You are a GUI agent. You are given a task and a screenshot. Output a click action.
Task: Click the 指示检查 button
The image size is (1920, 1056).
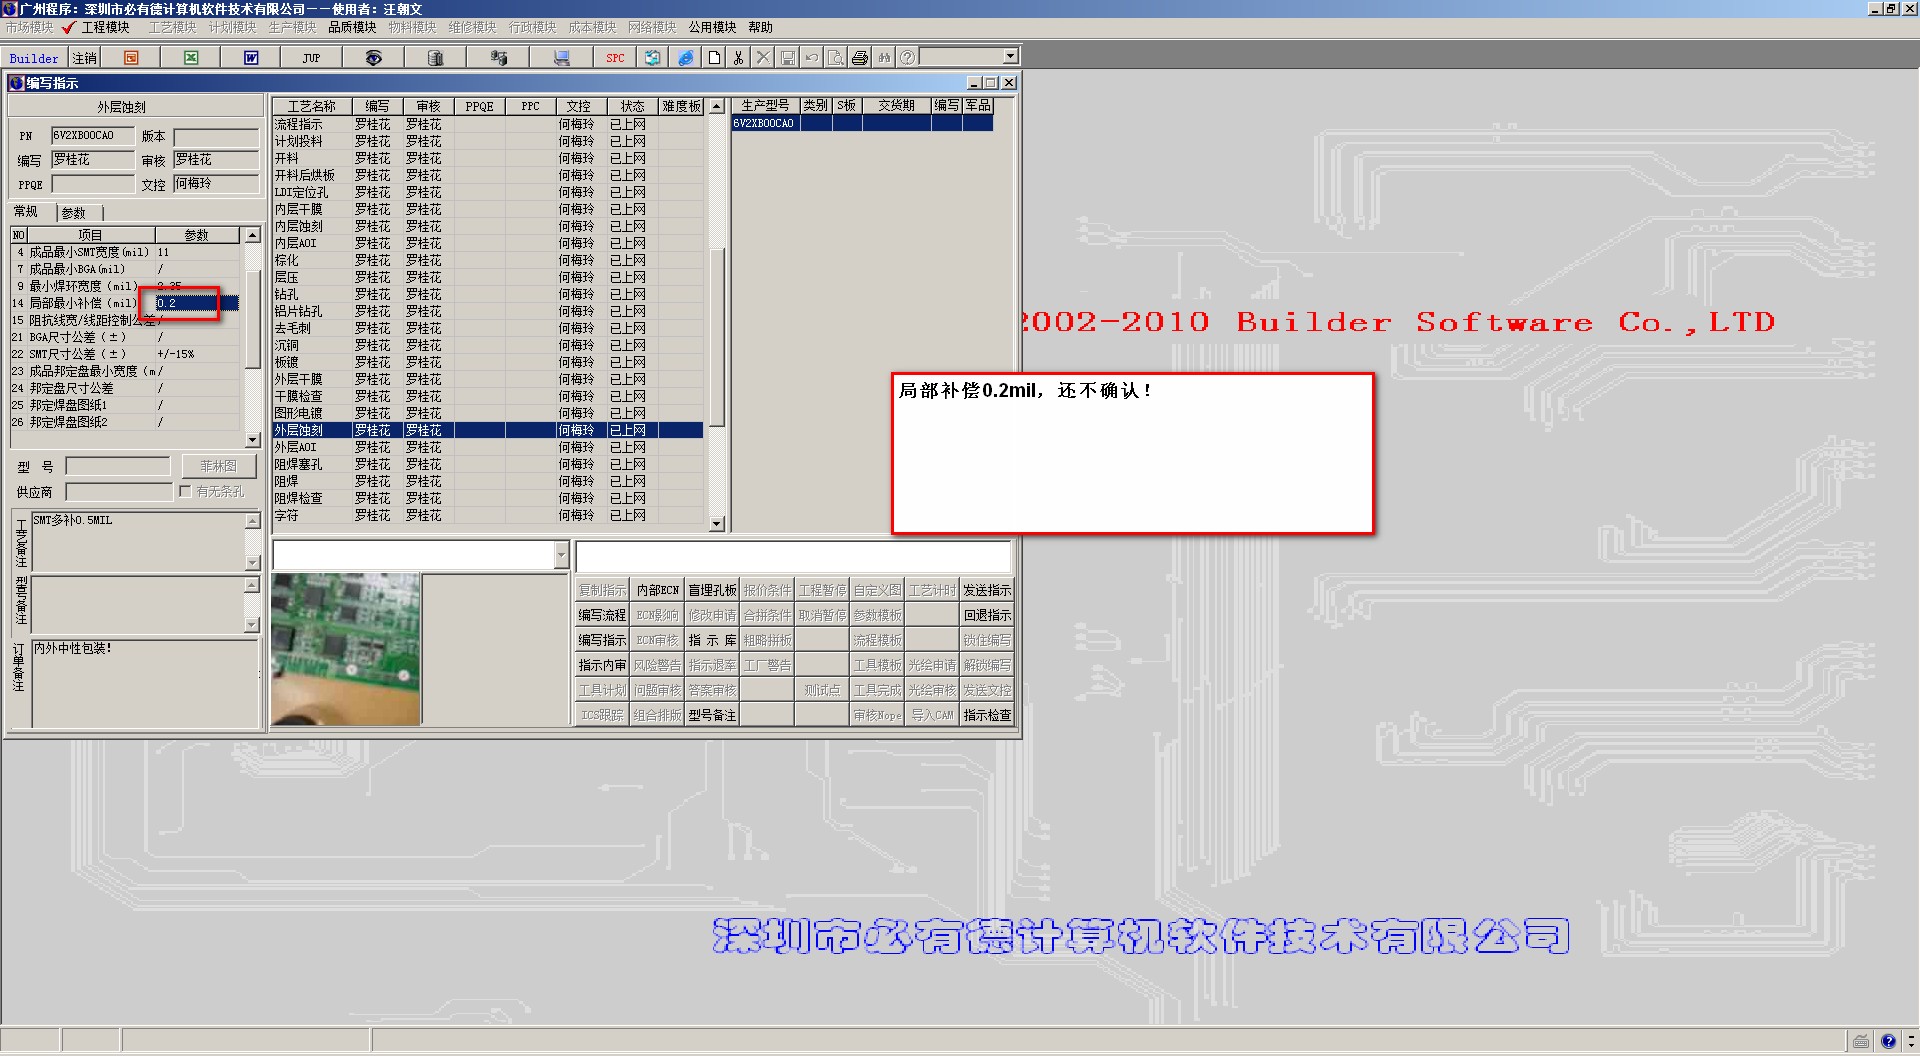point(987,715)
